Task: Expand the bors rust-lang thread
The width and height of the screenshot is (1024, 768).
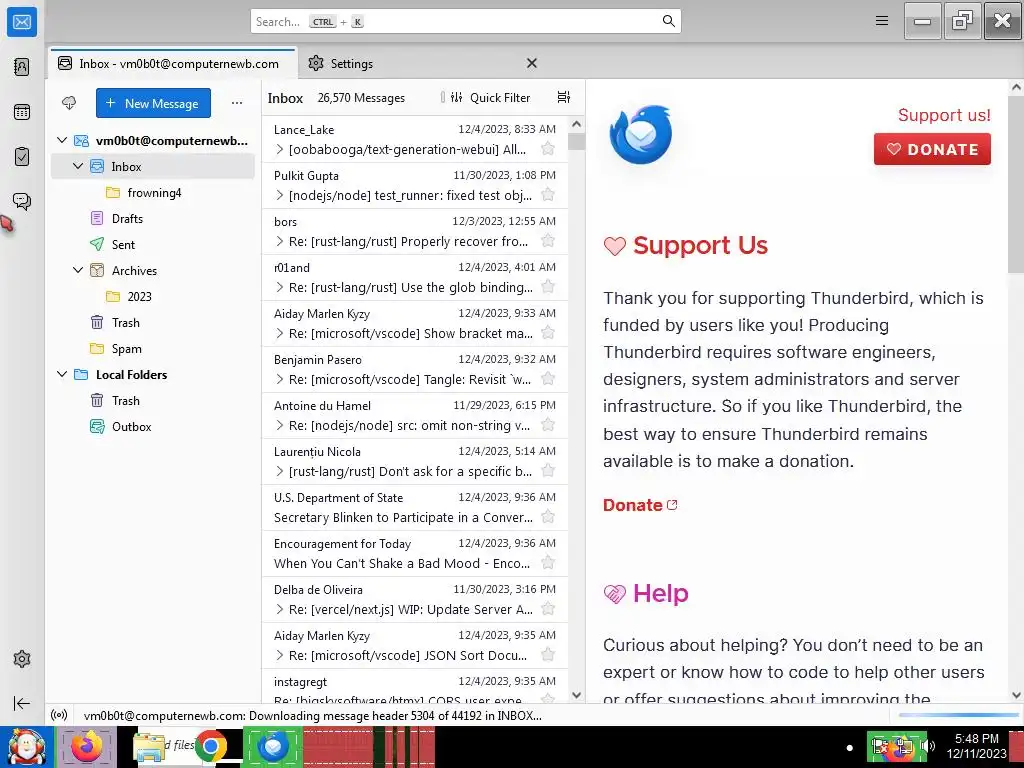Action: pyautogui.click(x=280, y=241)
